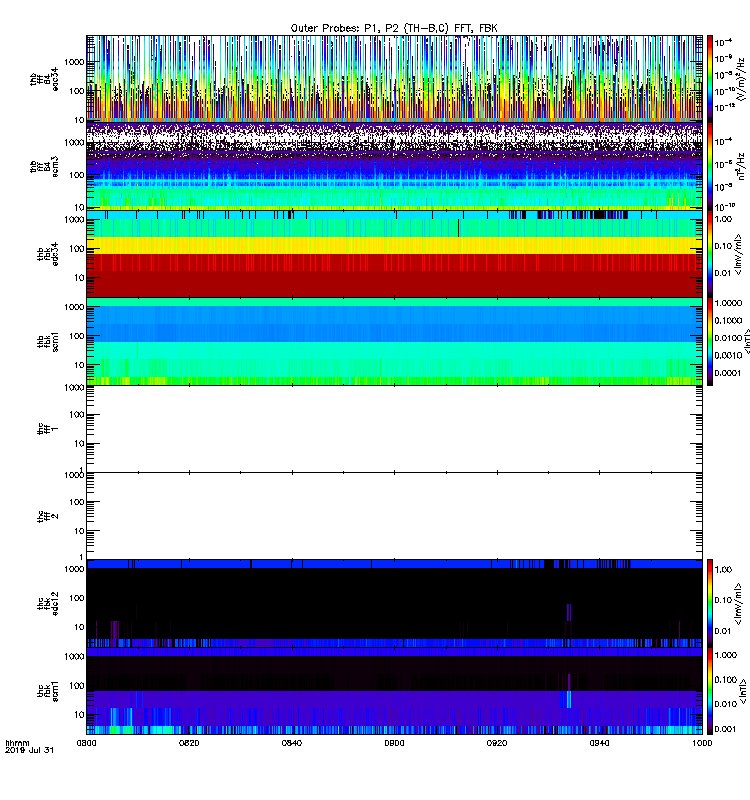Screen dimensions: 750x800
Task: Click the thc fbk scm1 nT color bar
Action: [710, 691]
